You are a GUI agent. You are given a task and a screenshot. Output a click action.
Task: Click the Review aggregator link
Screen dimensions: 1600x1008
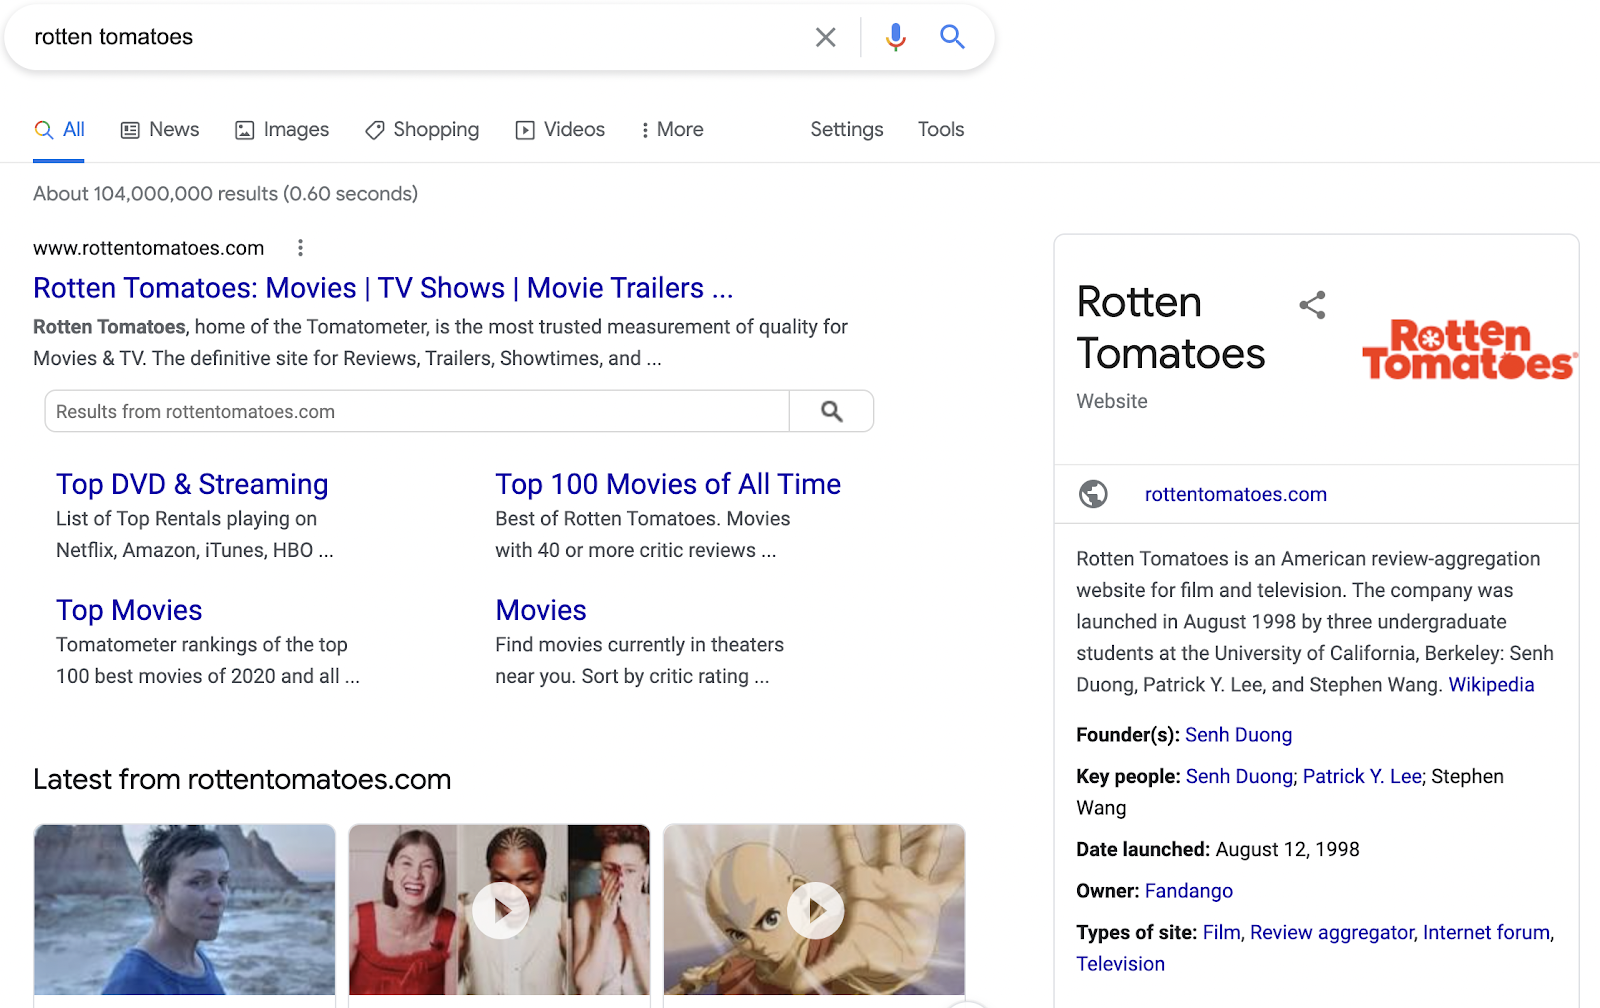(1332, 933)
